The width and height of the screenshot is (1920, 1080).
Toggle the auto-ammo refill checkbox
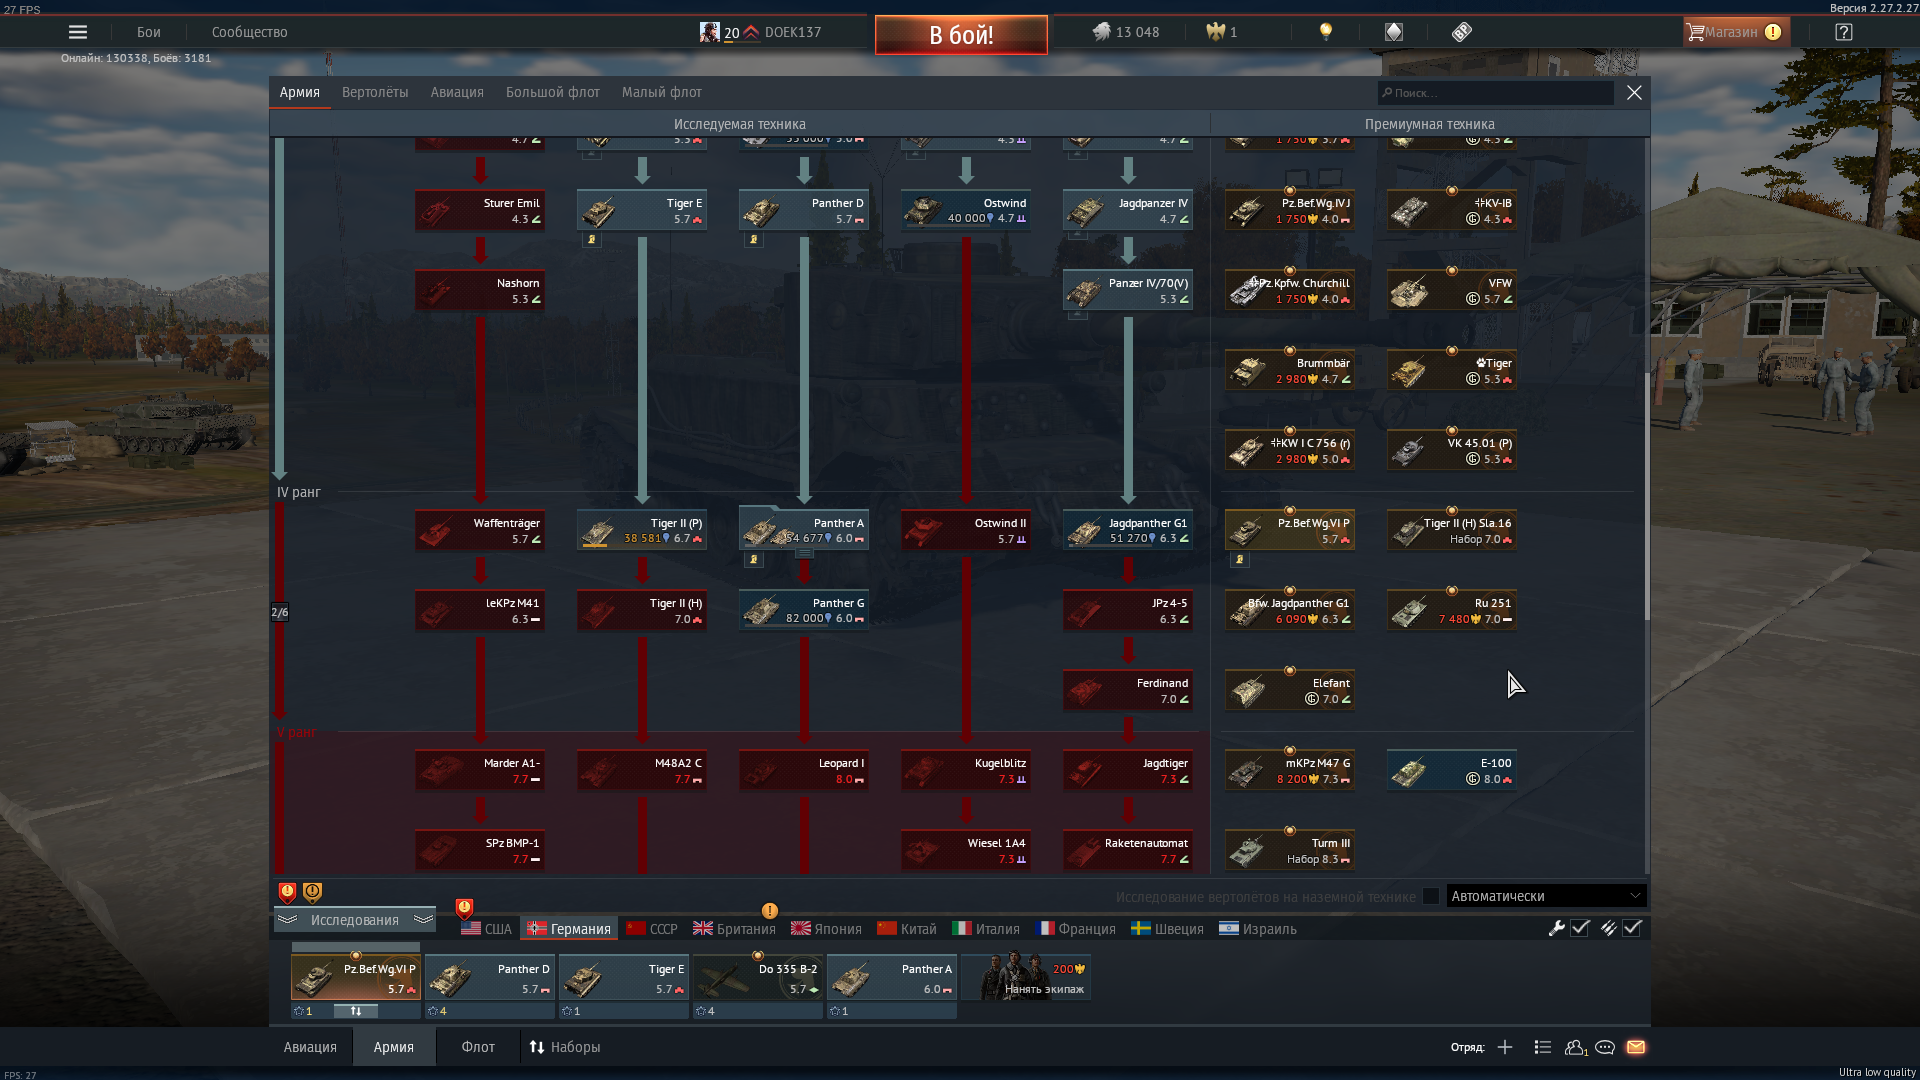coord(1632,928)
